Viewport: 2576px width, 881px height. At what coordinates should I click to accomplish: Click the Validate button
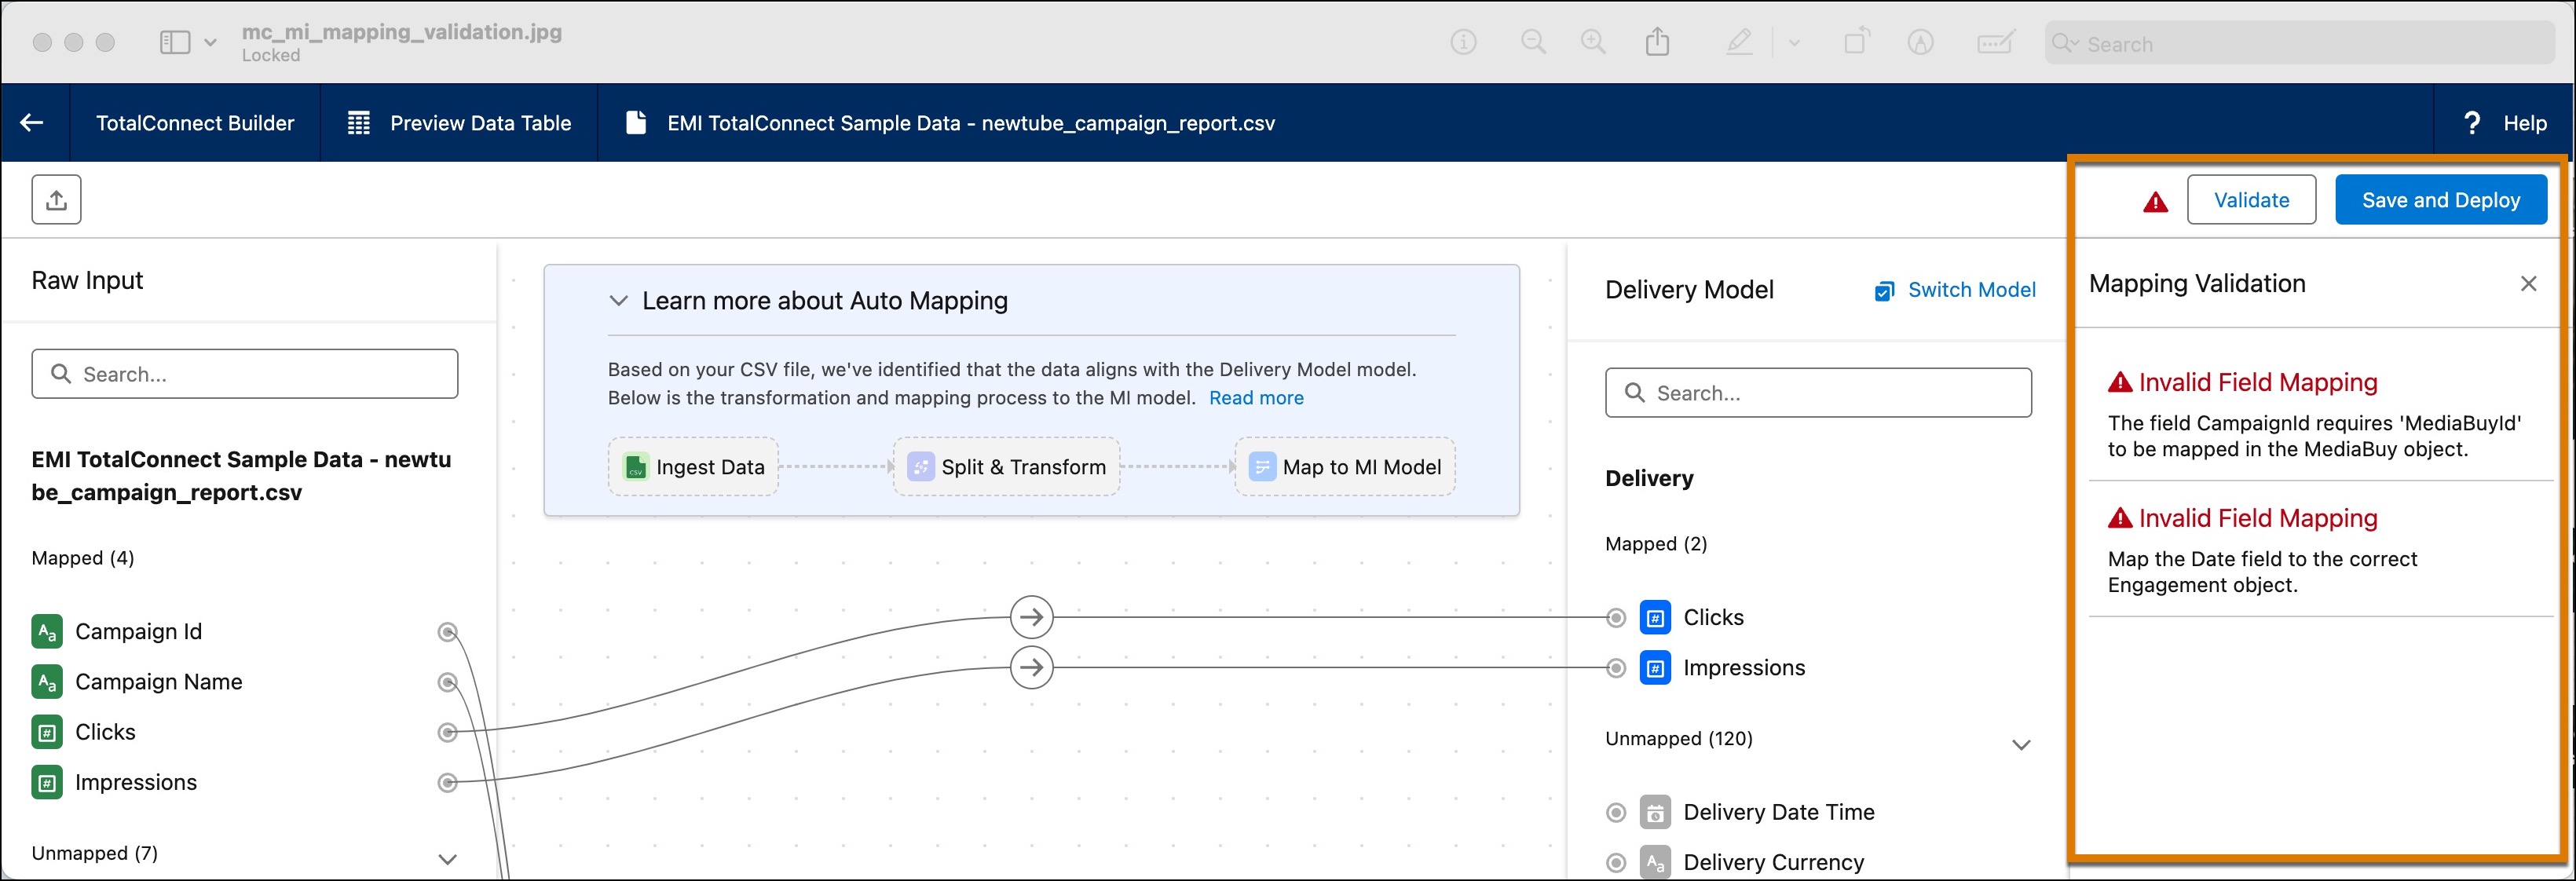[2251, 200]
